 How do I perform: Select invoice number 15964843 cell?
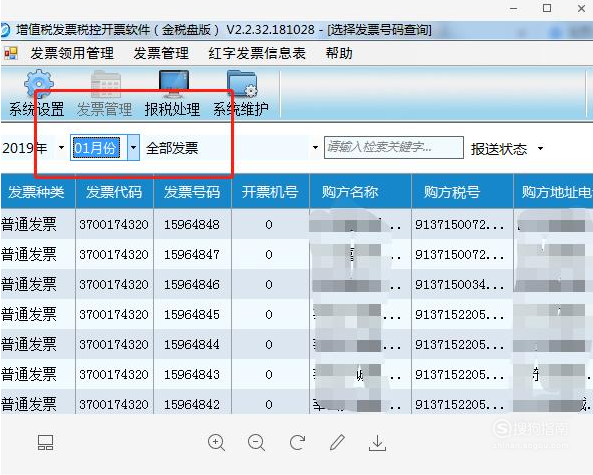pyautogui.click(x=192, y=374)
